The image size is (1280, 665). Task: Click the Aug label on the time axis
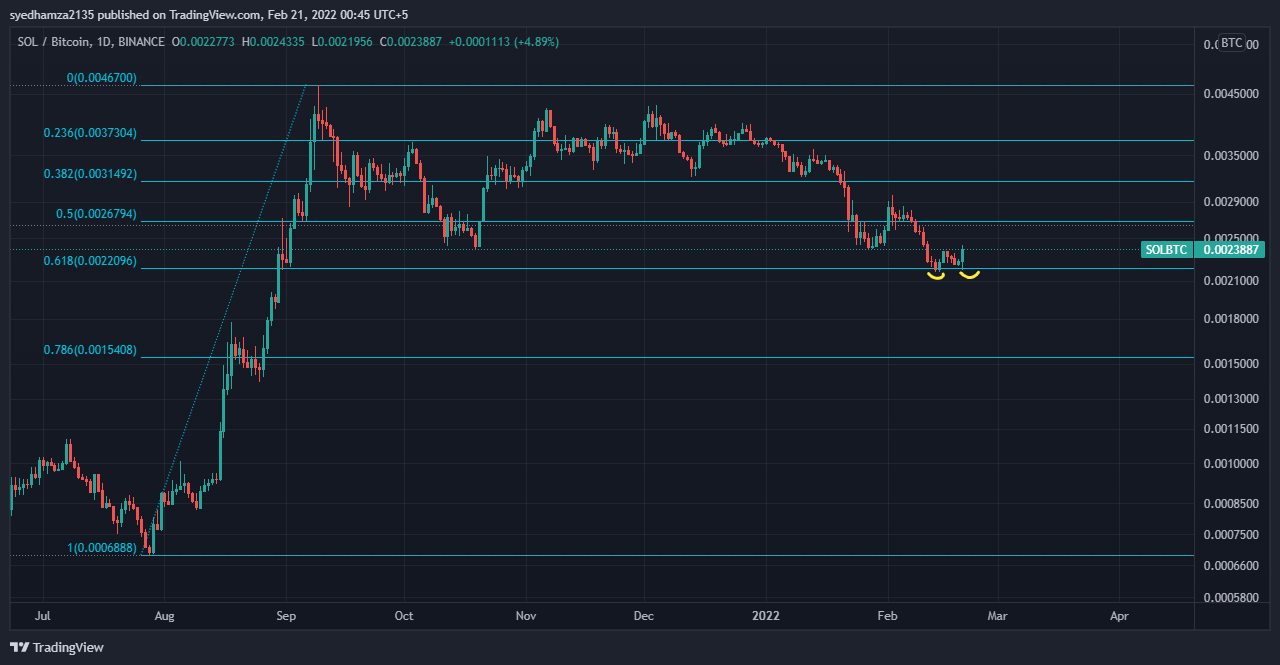(x=165, y=616)
